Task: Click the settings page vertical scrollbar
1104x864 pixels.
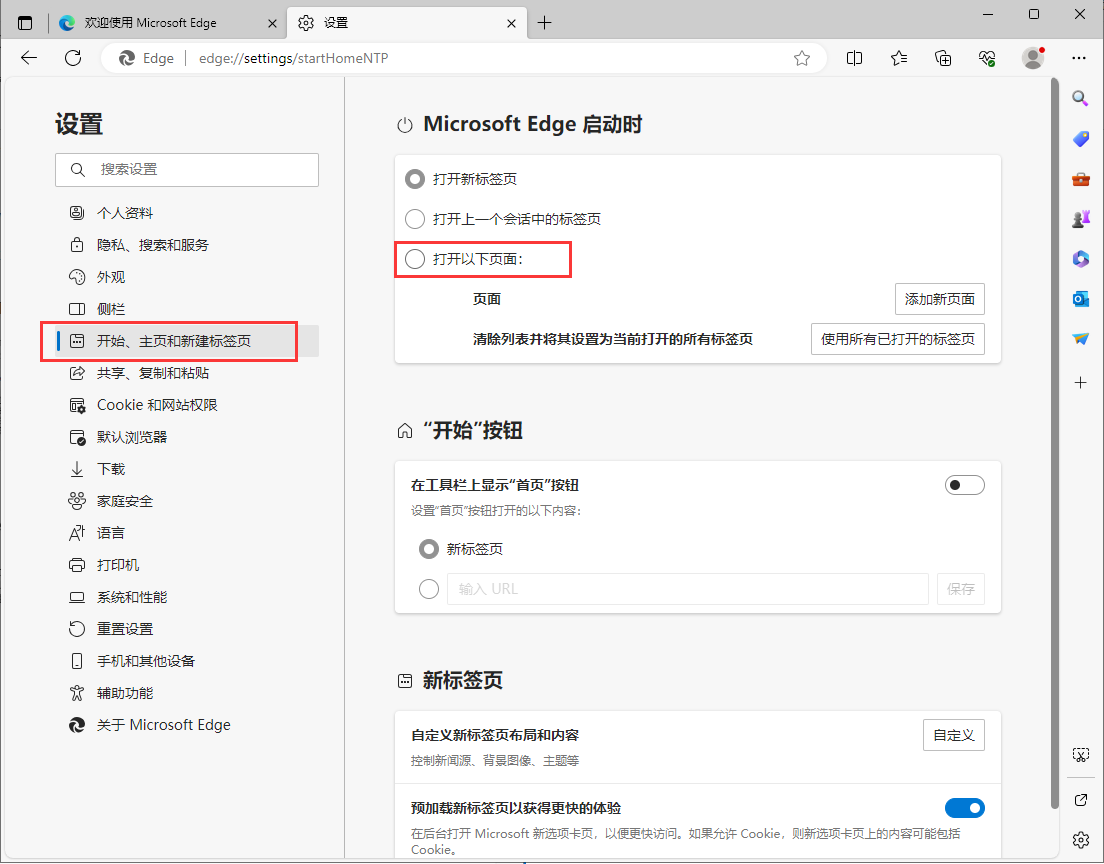Action: [x=1054, y=444]
